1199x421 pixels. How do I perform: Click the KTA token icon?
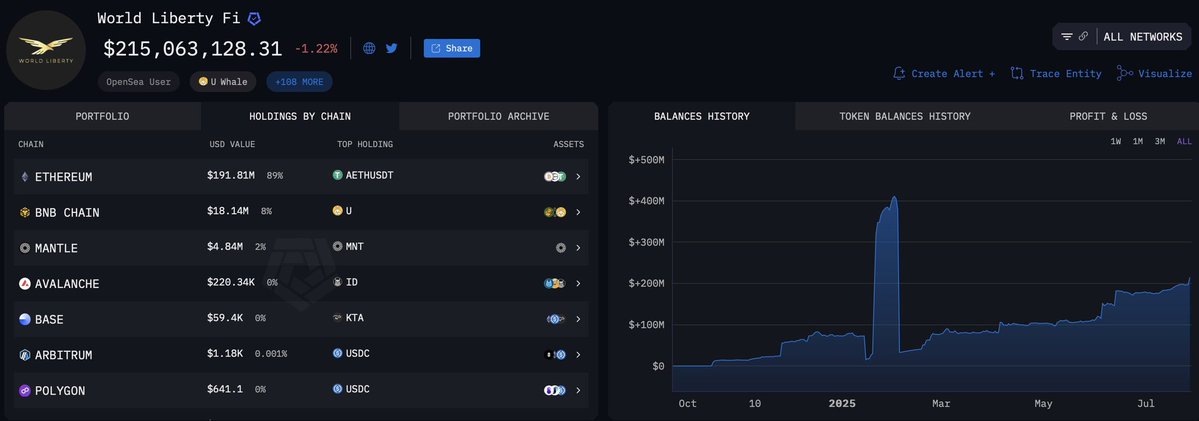click(x=337, y=318)
